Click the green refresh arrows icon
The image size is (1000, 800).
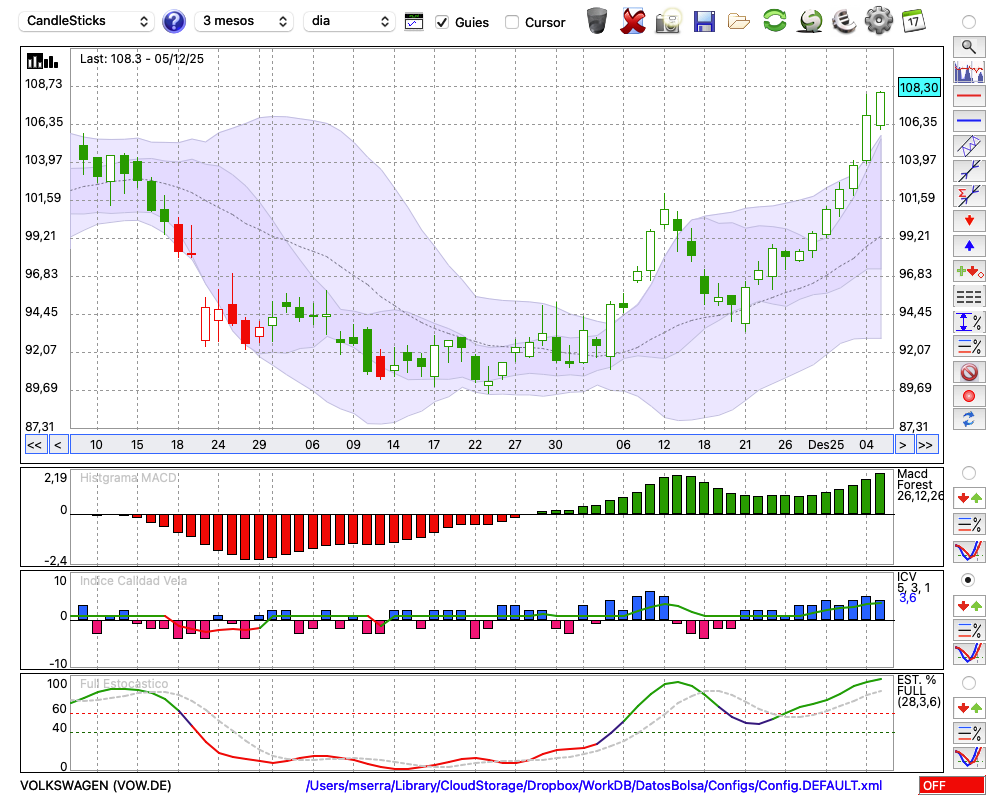tap(774, 21)
